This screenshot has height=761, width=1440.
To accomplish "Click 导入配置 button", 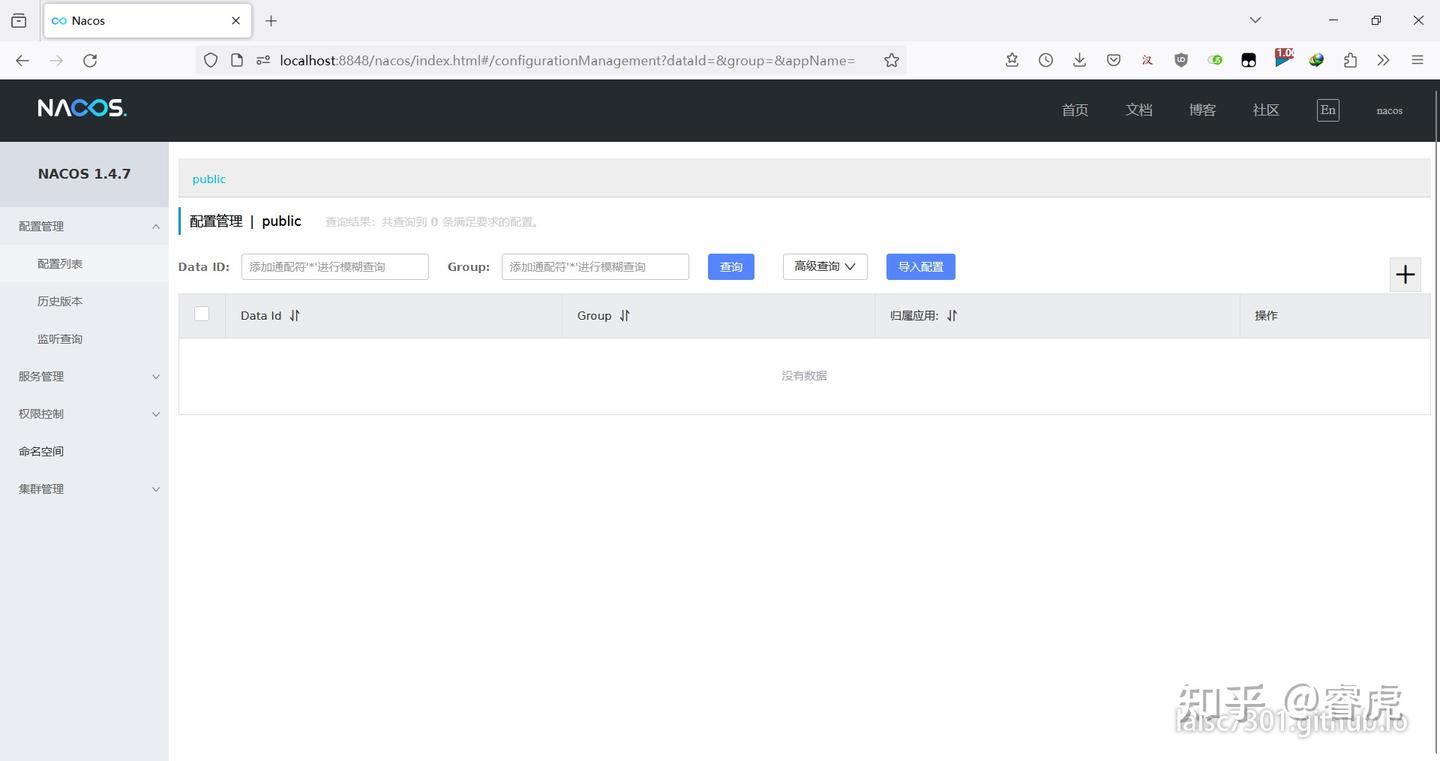I will coord(921,266).
